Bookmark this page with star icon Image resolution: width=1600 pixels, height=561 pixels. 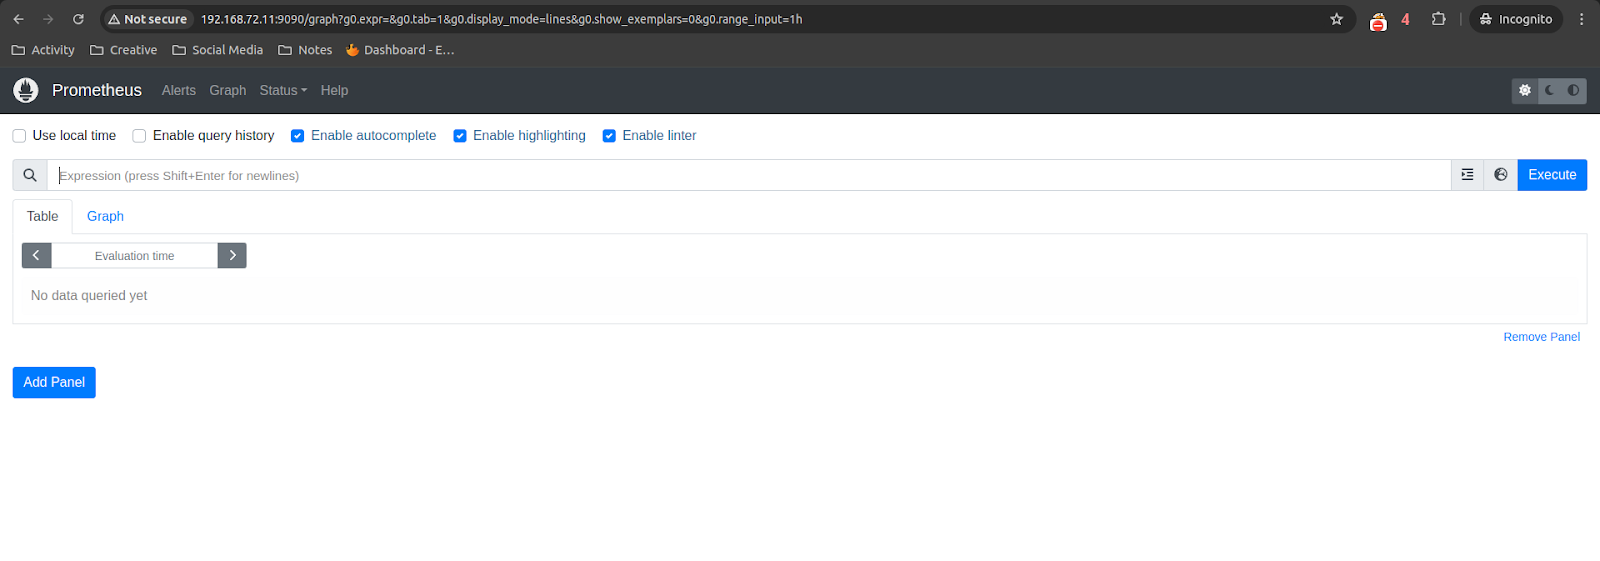tap(1336, 19)
